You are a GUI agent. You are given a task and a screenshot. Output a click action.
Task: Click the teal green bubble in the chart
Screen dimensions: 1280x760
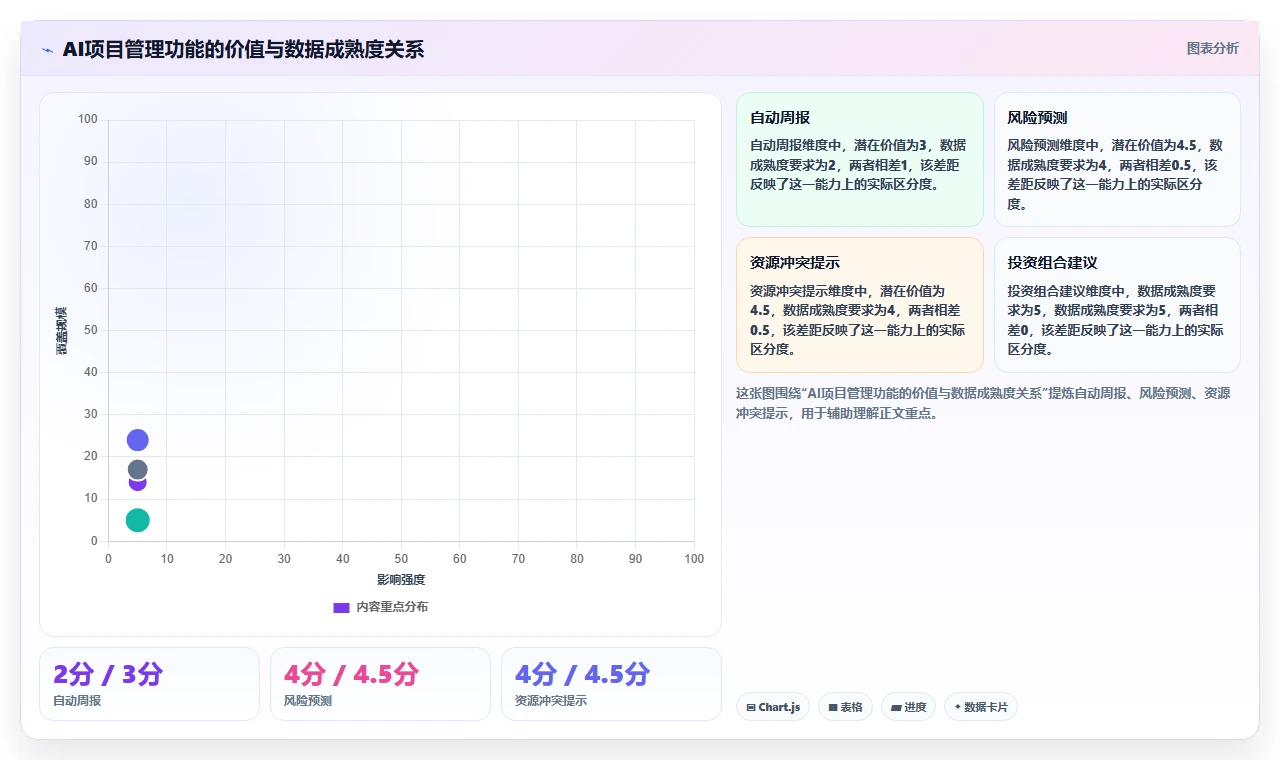click(x=138, y=520)
